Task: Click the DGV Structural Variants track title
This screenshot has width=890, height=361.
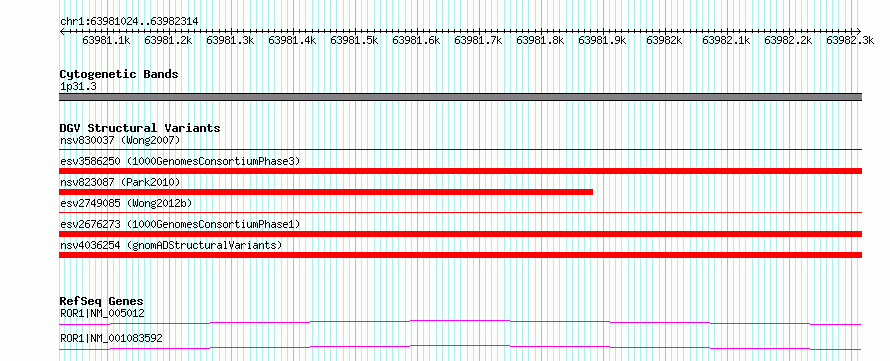Action: click(x=140, y=128)
